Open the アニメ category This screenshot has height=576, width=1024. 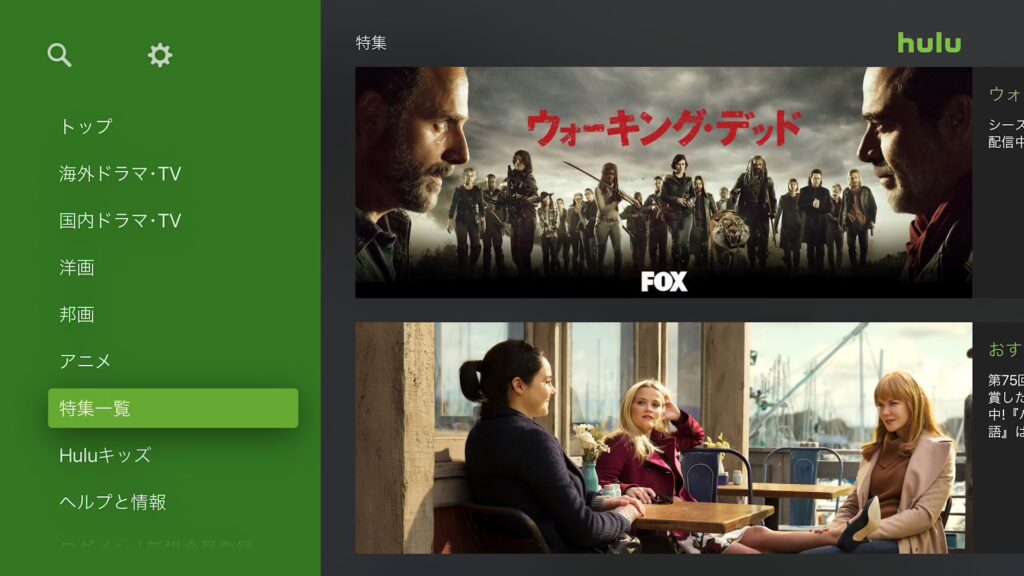tap(85, 361)
